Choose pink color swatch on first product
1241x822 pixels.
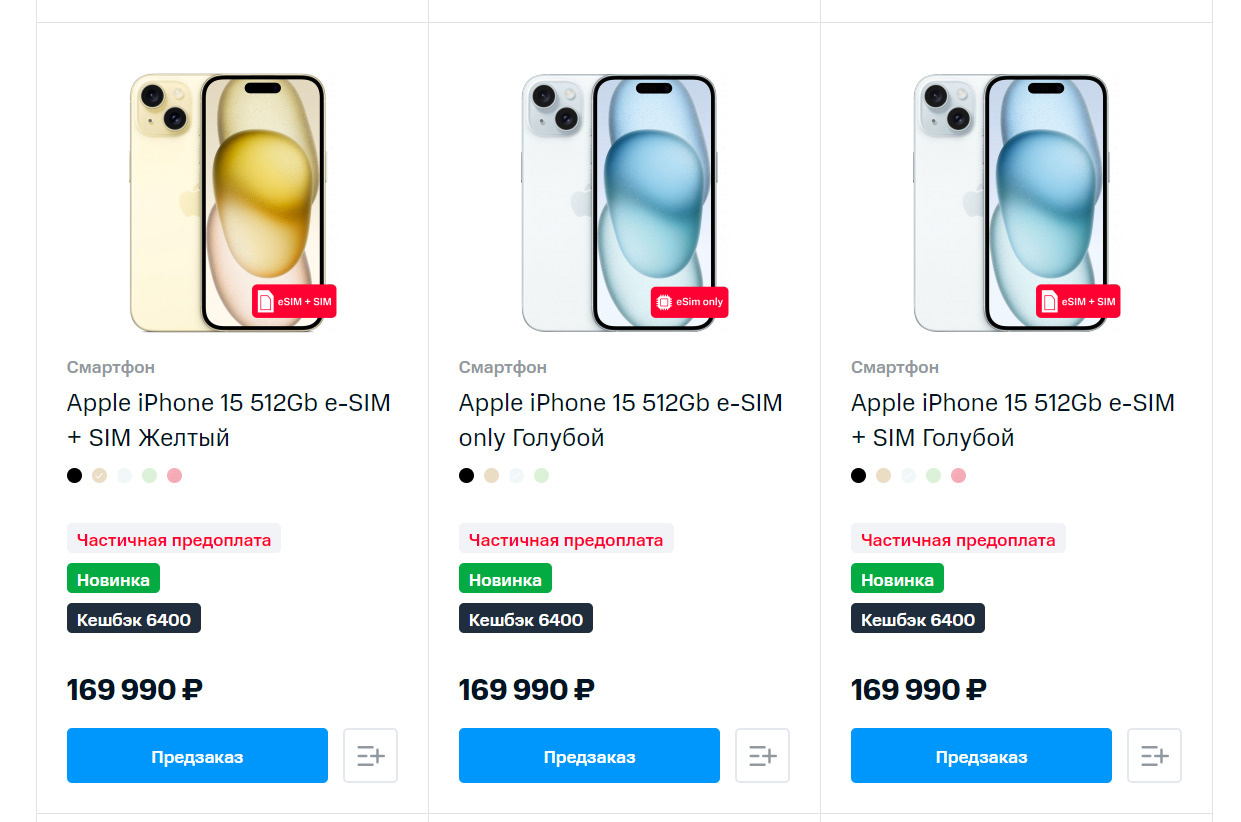[x=174, y=476]
